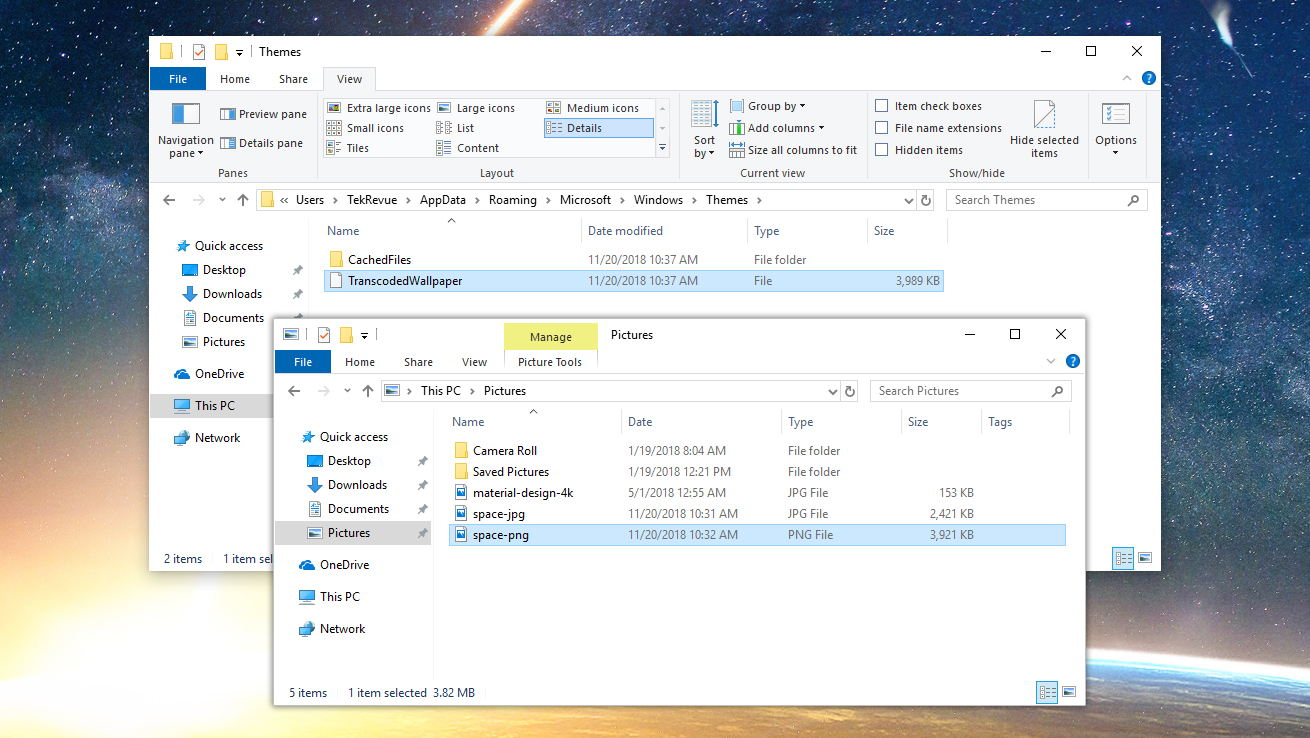This screenshot has height=738, width=1310.
Task: Open Help icon in Themes window
Action: coord(1149,78)
